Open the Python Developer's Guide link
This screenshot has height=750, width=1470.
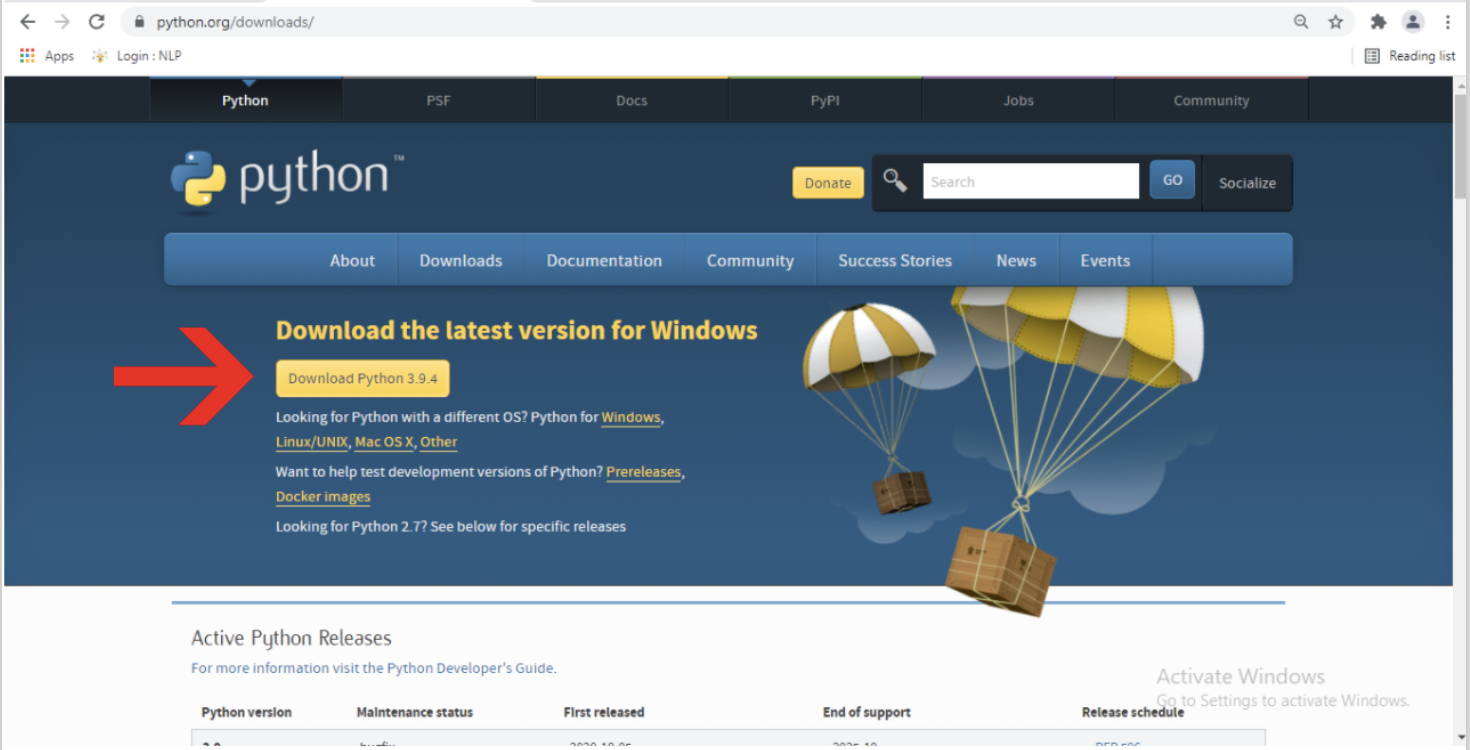click(470, 668)
